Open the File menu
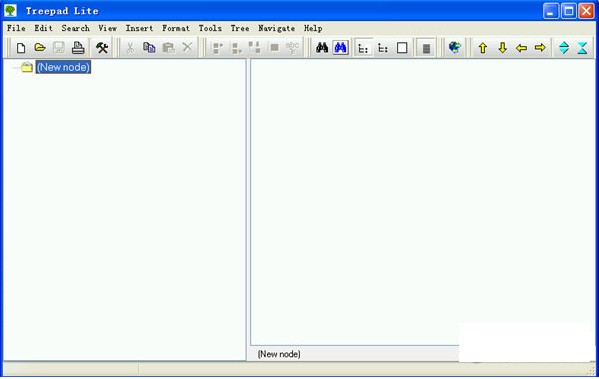The width and height of the screenshot is (599, 379). point(16,28)
